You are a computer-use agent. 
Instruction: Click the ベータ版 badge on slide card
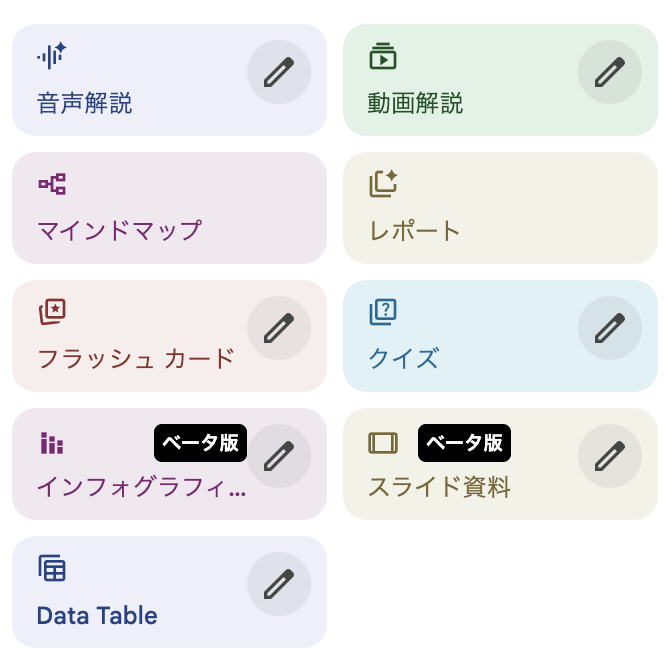click(x=464, y=443)
